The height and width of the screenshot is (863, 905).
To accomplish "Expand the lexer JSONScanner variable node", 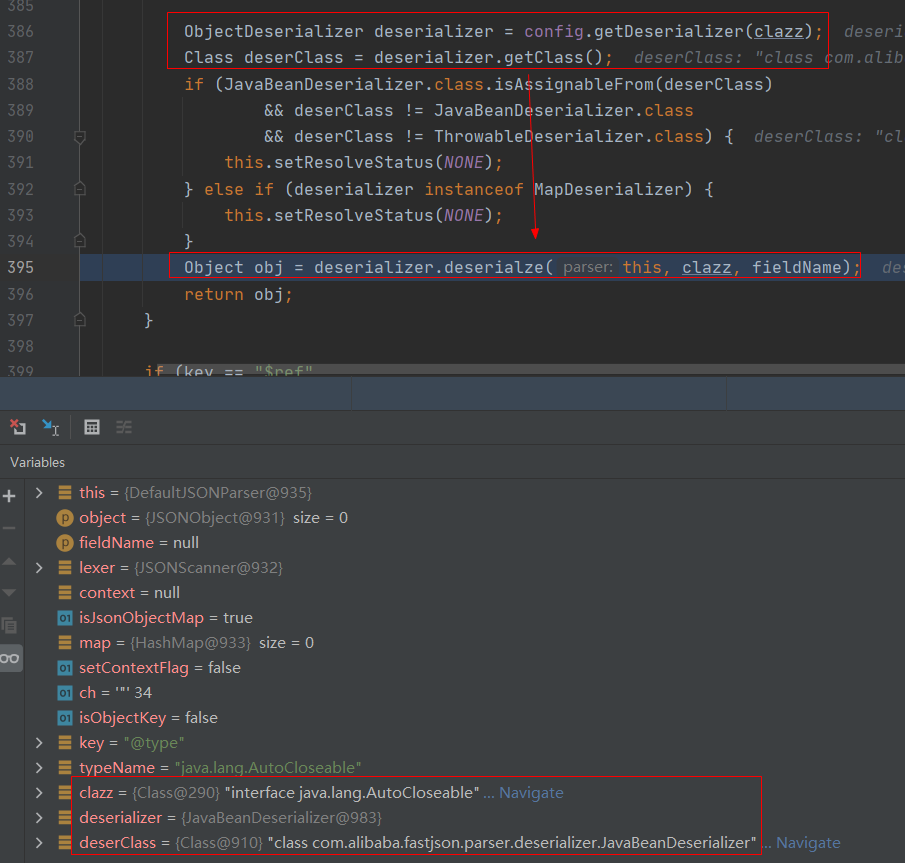I will tap(39, 567).
